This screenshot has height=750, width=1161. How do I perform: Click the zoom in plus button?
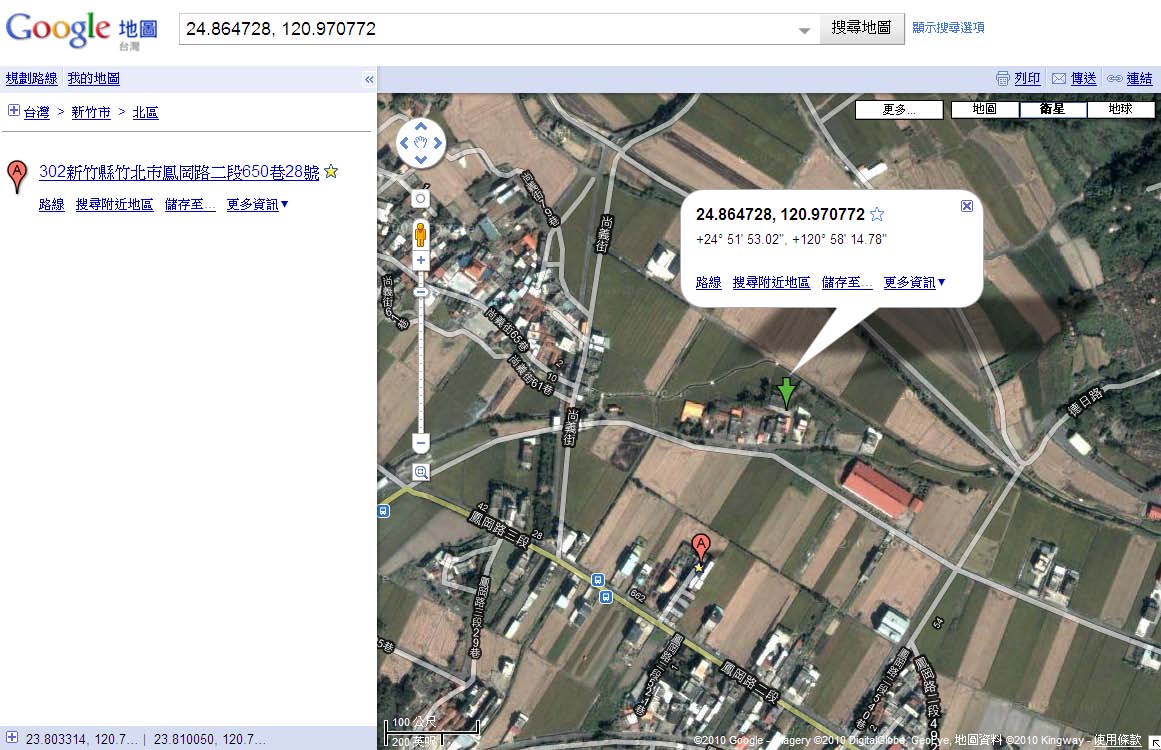pos(421,260)
